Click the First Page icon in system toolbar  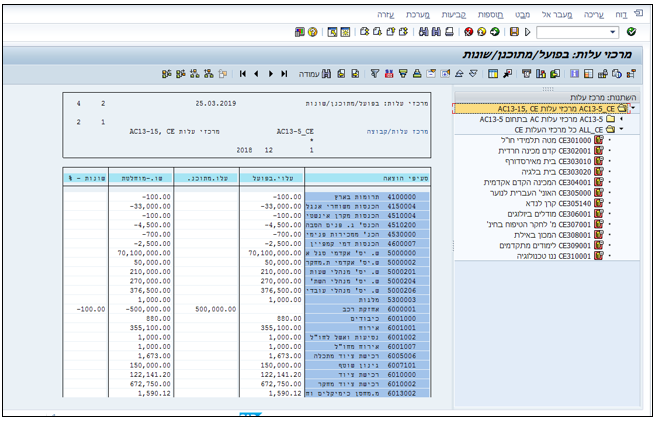404,32
